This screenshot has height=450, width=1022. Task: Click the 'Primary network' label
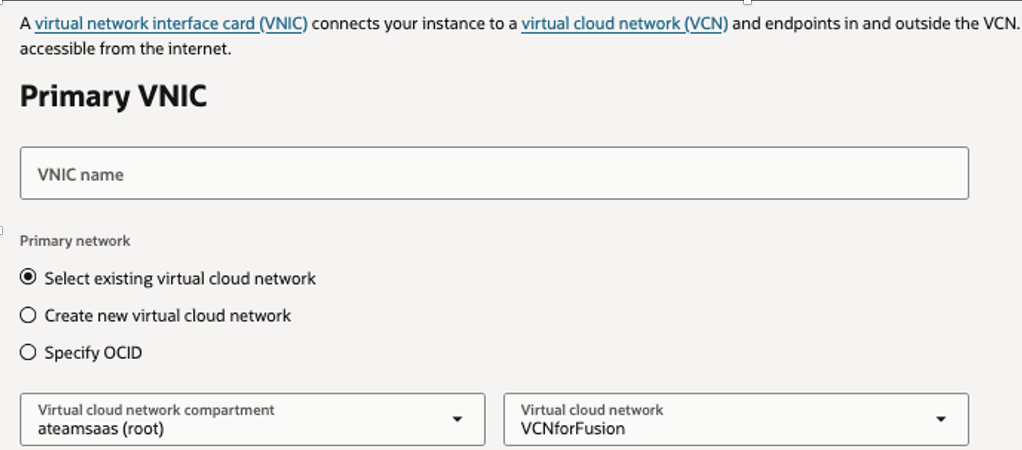[x=75, y=241]
